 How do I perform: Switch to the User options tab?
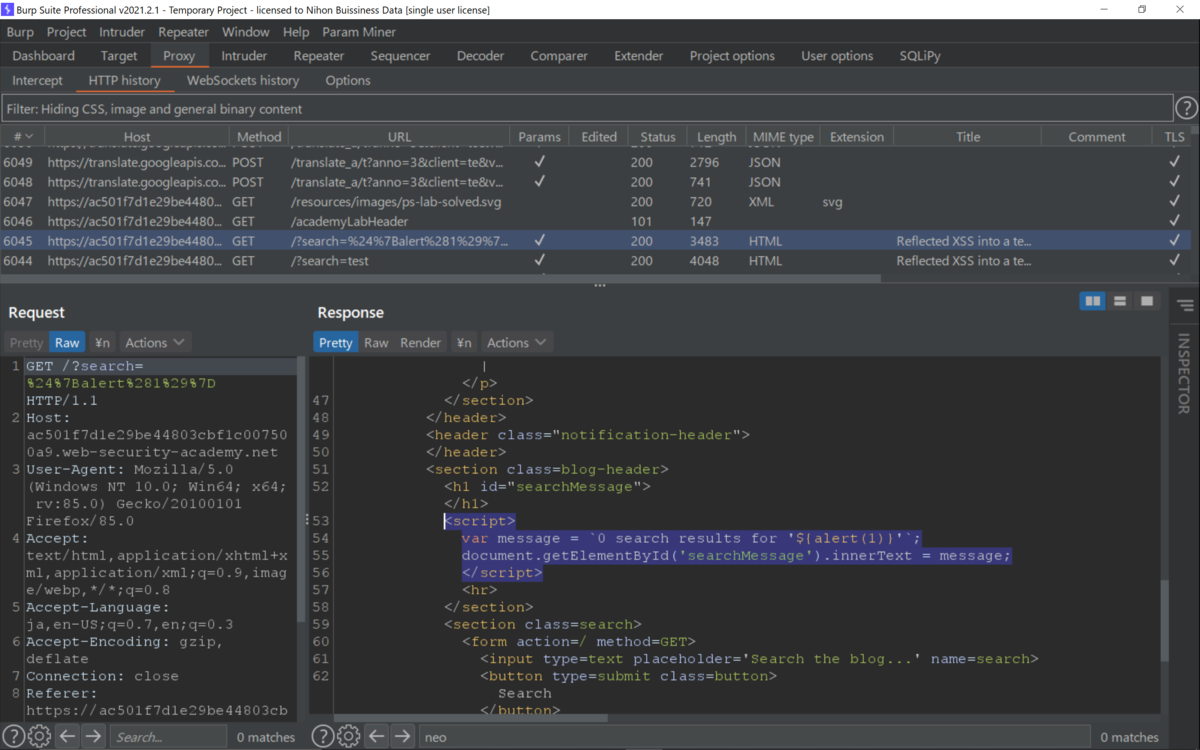(837, 56)
